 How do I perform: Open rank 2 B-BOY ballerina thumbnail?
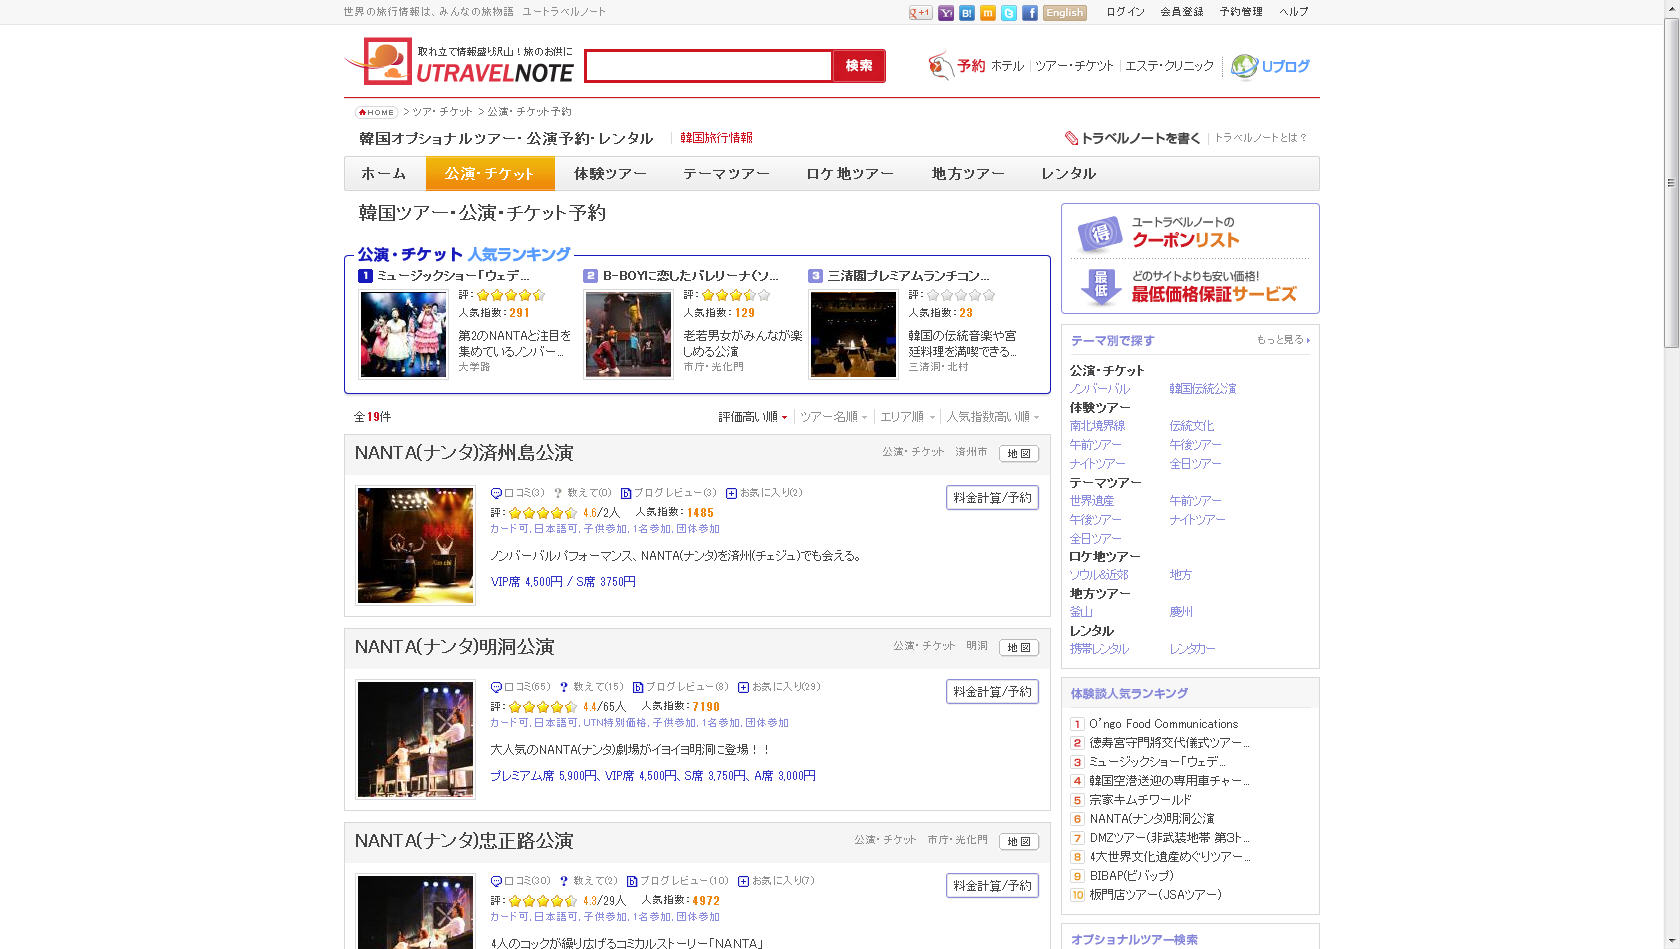(x=628, y=334)
